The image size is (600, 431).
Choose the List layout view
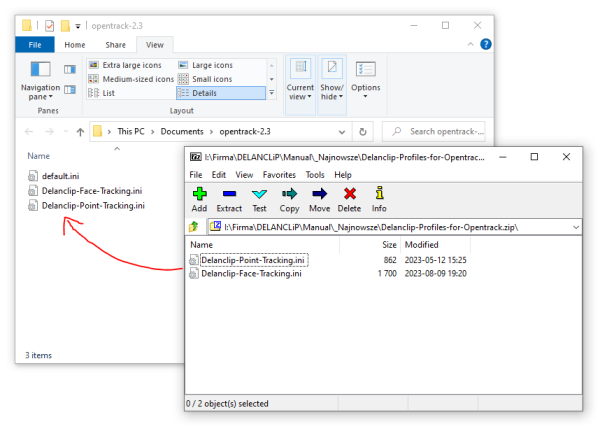click(x=108, y=93)
